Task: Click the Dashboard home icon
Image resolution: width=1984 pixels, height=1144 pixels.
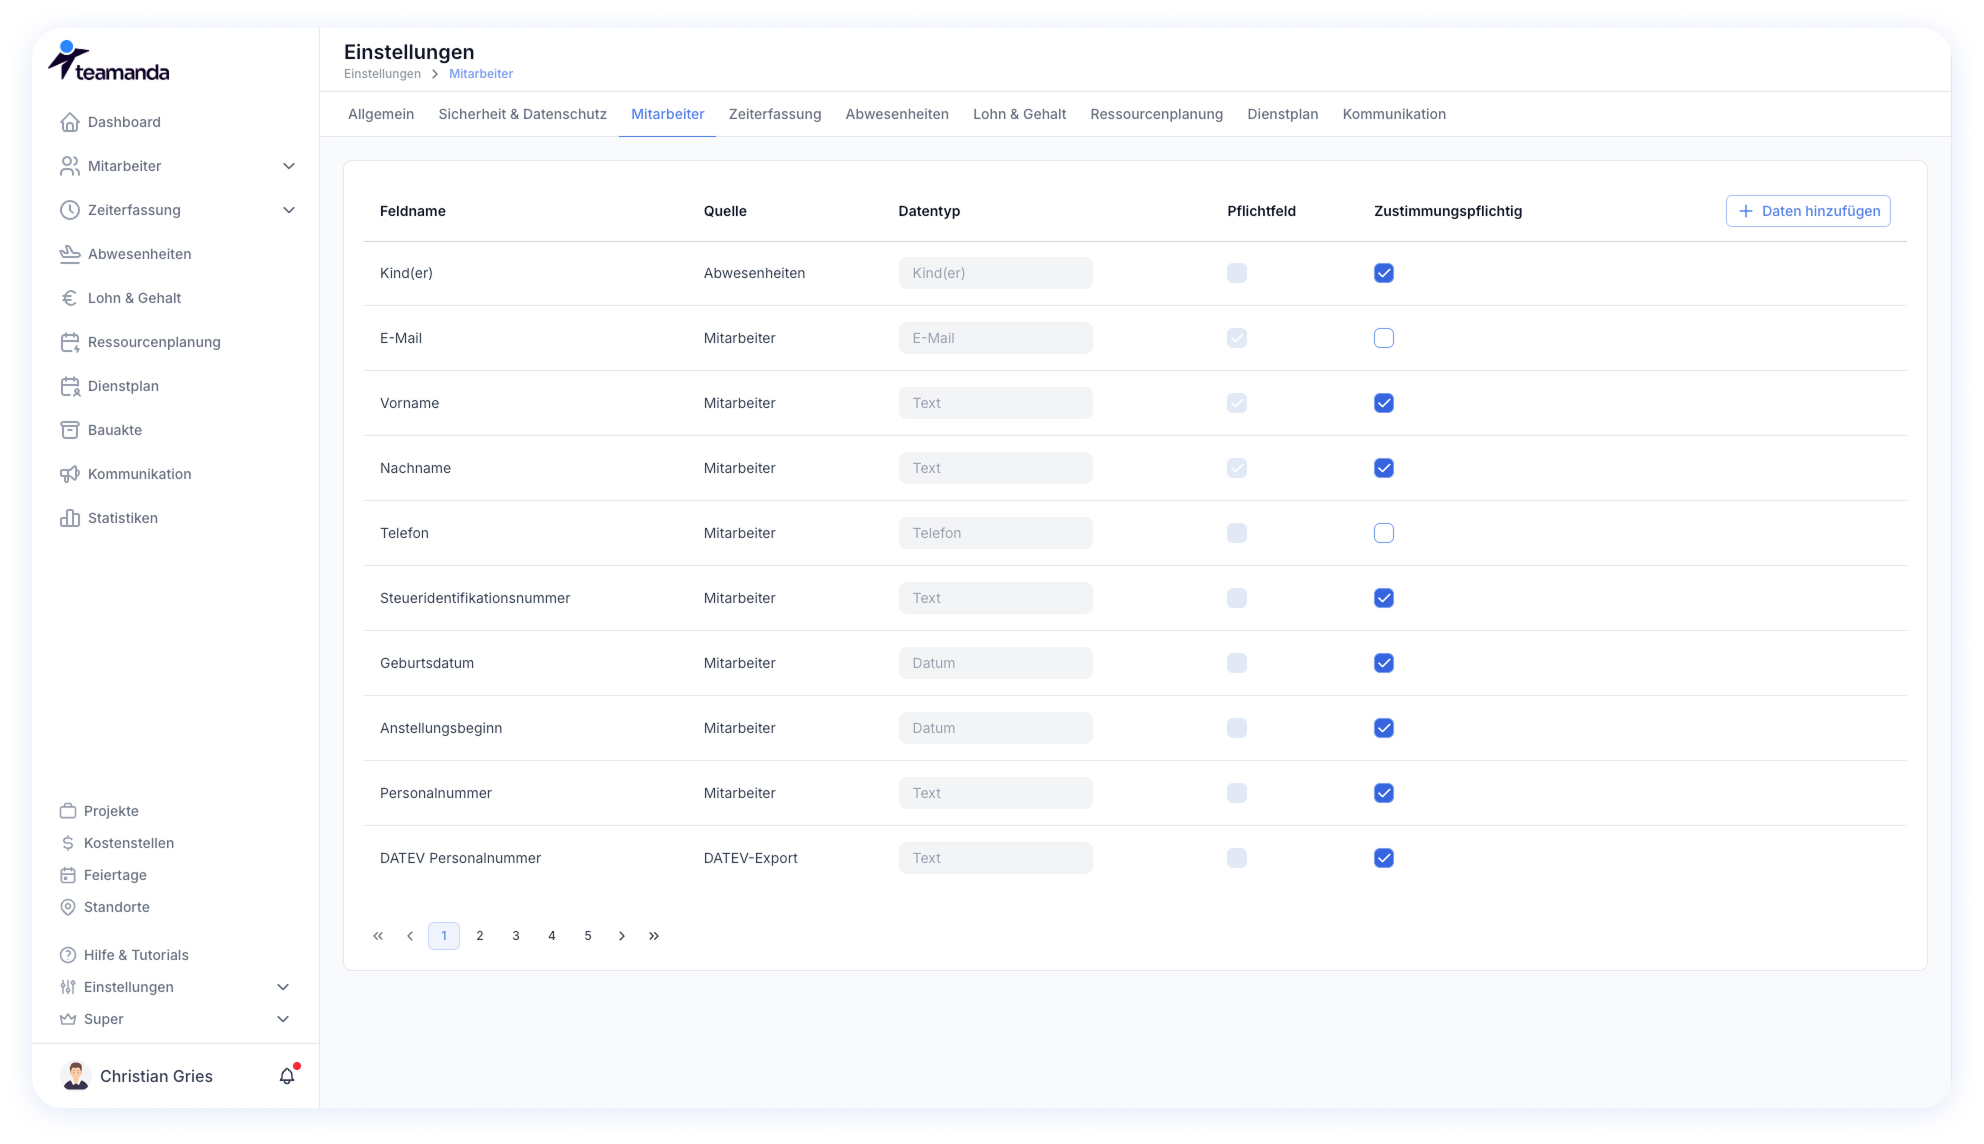Action: coord(69,122)
